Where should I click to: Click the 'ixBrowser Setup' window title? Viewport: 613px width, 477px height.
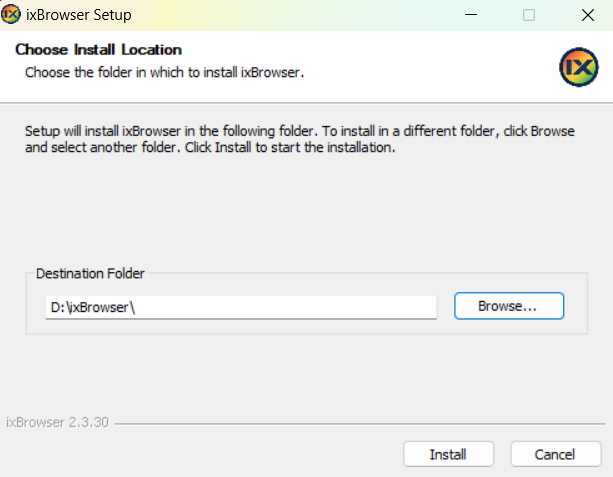tap(79, 15)
